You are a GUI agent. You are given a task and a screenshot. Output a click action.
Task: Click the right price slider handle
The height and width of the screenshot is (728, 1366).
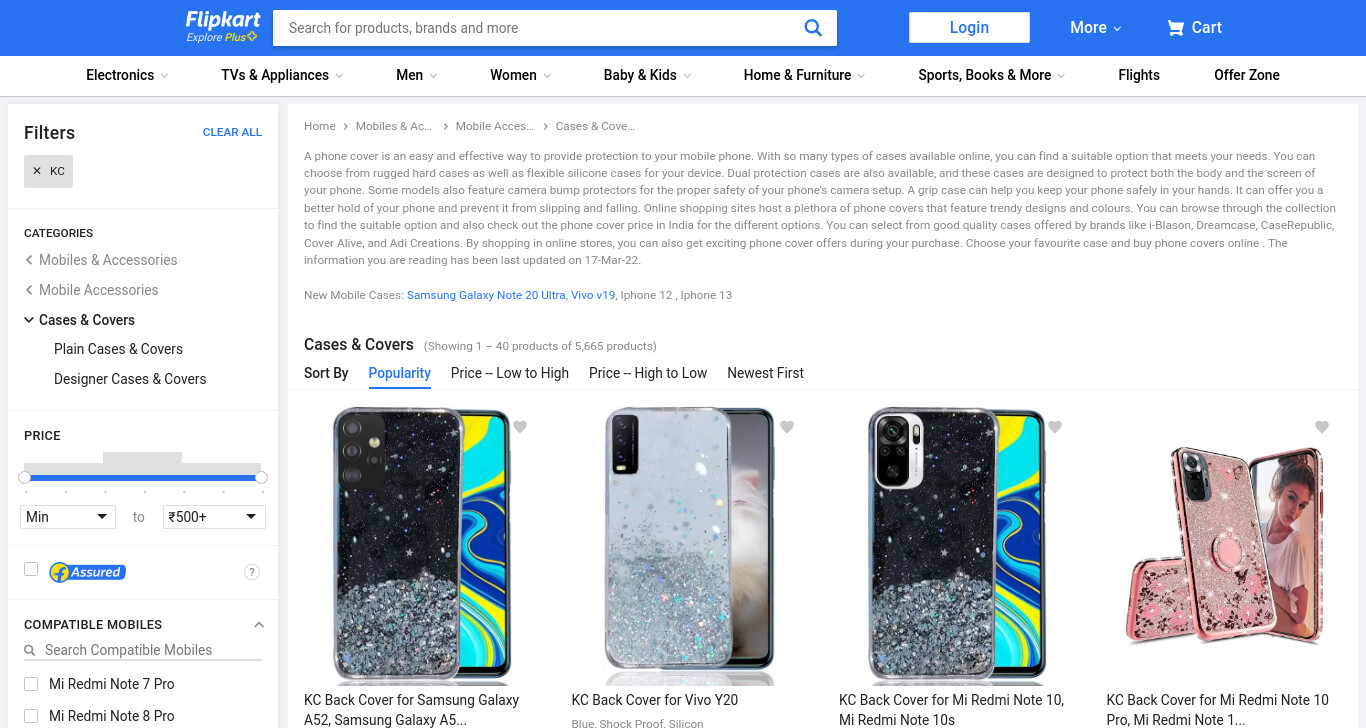coord(261,478)
